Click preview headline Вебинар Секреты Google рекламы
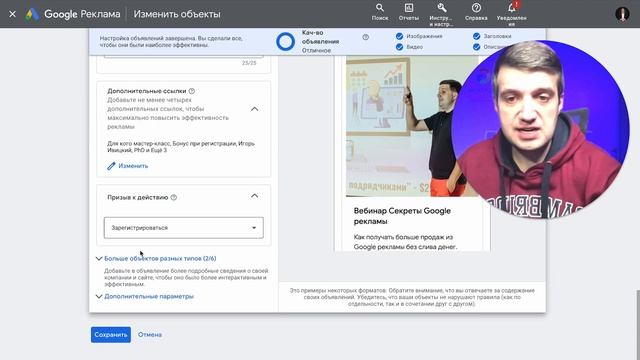640x360 pixels. pyautogui.click(x=402, y=216)
